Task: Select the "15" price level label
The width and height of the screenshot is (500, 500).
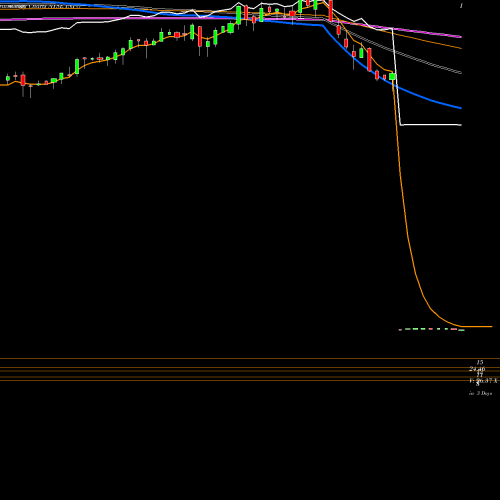Action: tap(480, 362)
